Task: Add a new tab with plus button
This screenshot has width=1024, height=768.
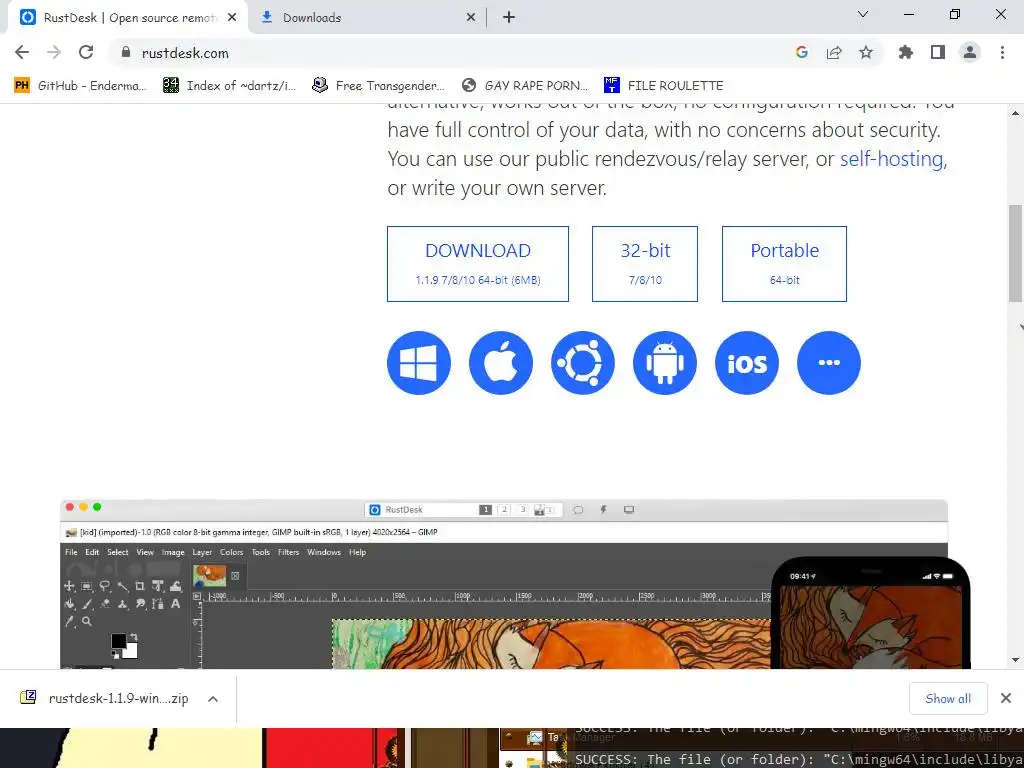Action: click(509, 18)
